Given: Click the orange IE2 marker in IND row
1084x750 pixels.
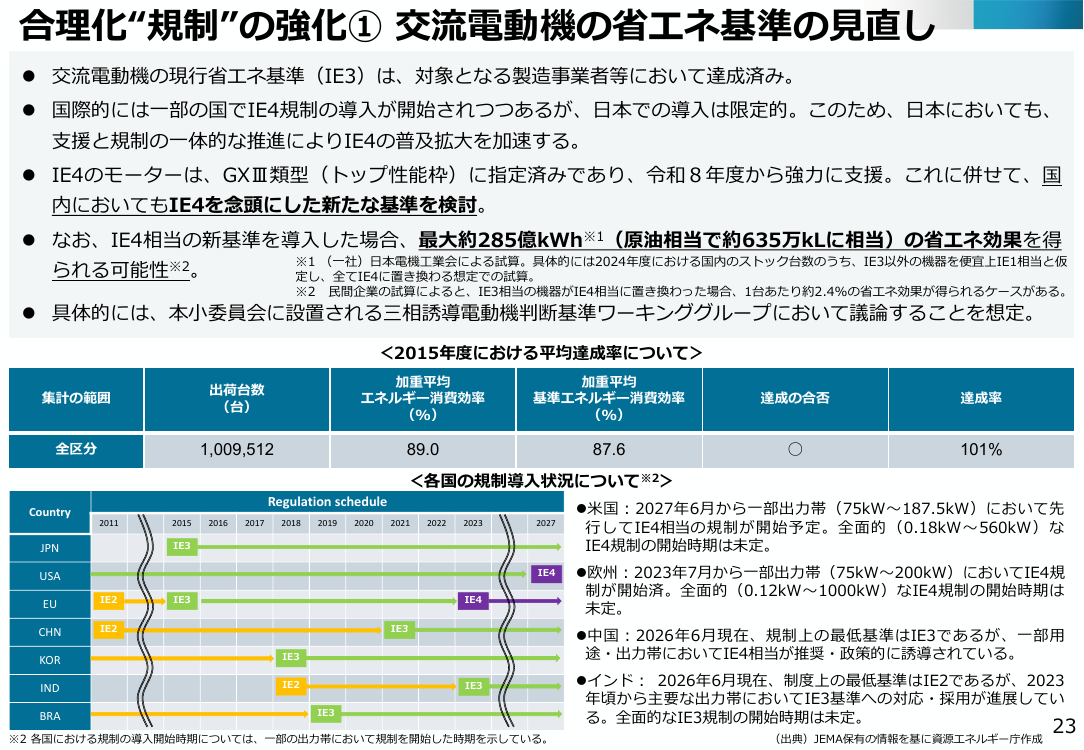Looking at the screenshot, I should coord(290,685).
